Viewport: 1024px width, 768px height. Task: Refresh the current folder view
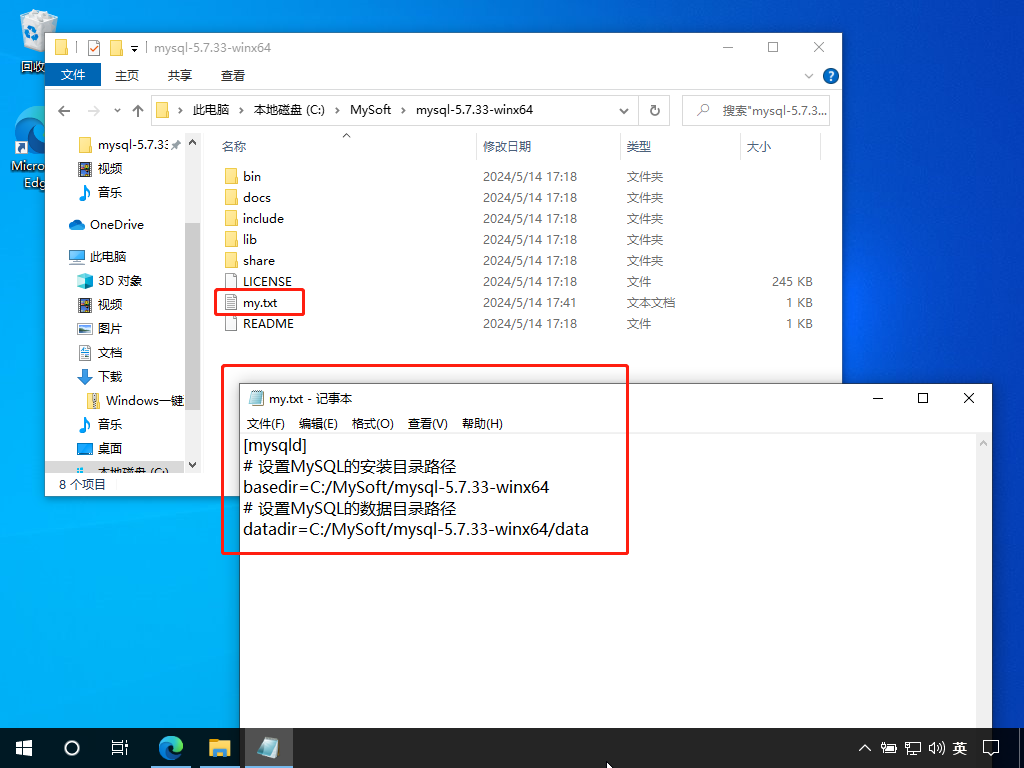(654, 110)
